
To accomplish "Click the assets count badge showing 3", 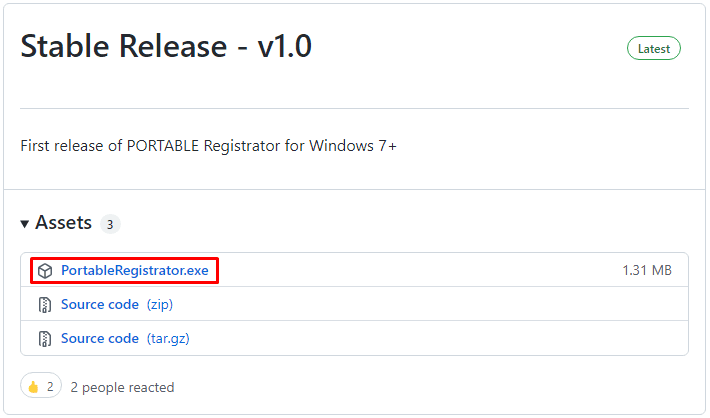I will 110,224.
